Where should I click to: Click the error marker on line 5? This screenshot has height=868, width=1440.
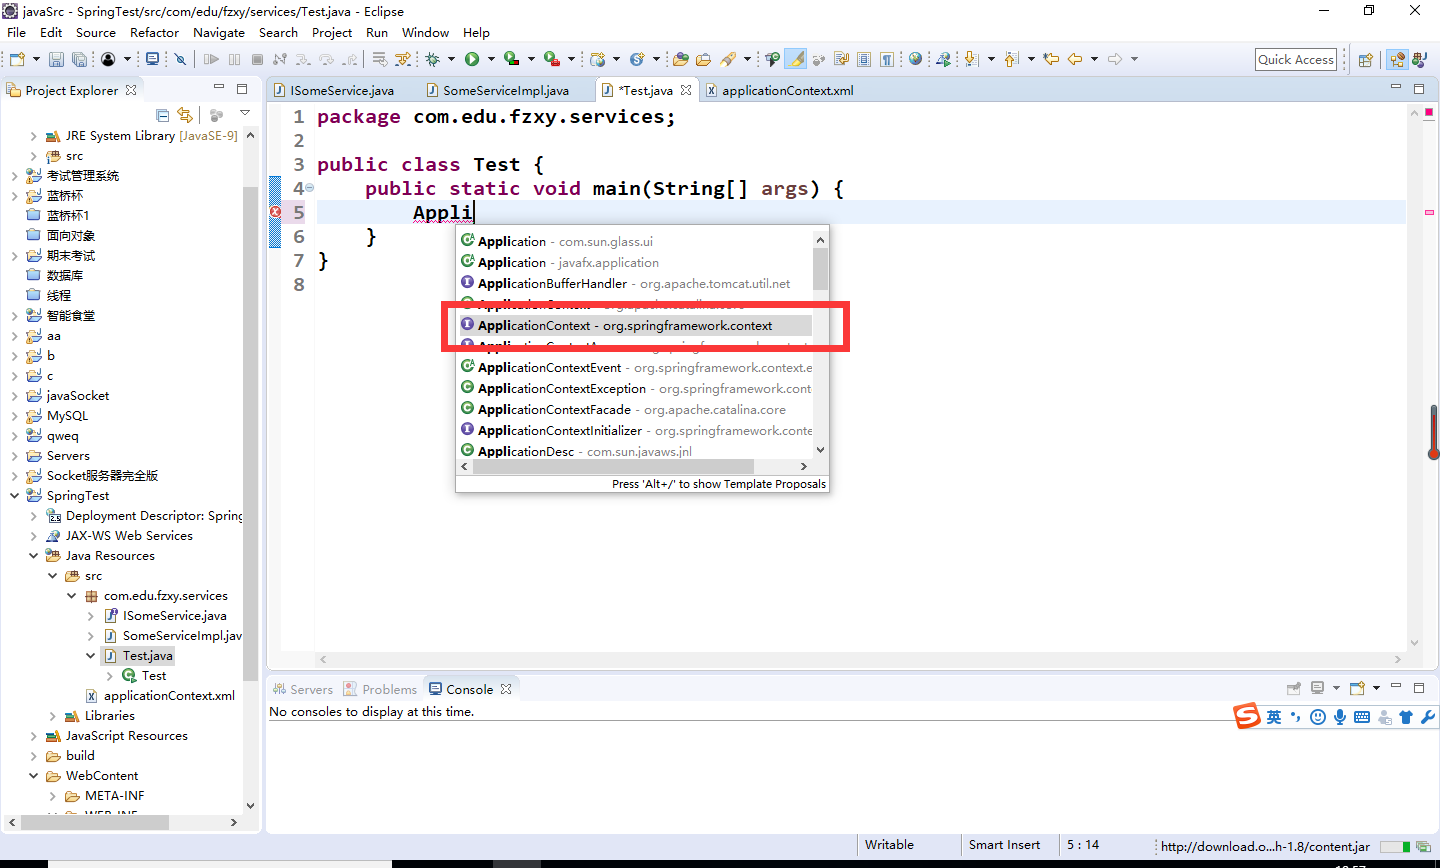pos(275,212)
